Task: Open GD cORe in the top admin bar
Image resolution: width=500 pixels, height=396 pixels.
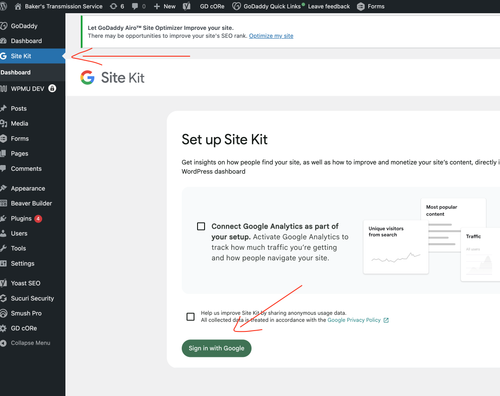Action: (212, 6)
